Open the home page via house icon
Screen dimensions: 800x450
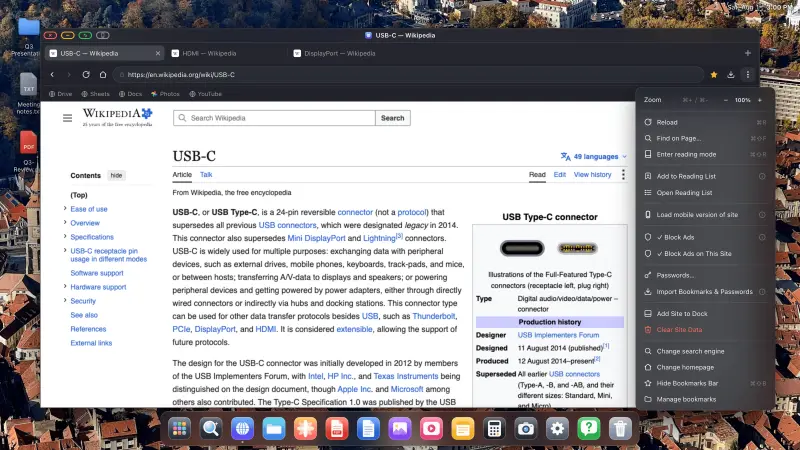[x=103, y=74]
